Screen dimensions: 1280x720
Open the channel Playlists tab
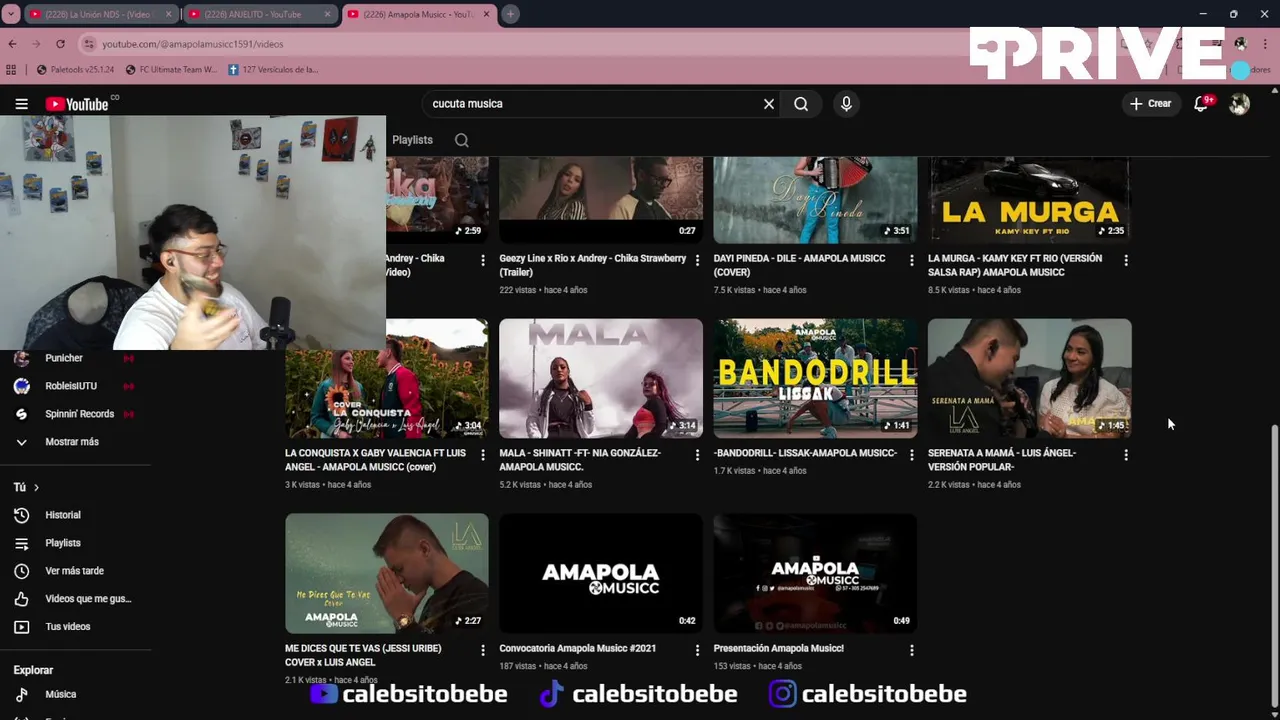pos(412,140)
